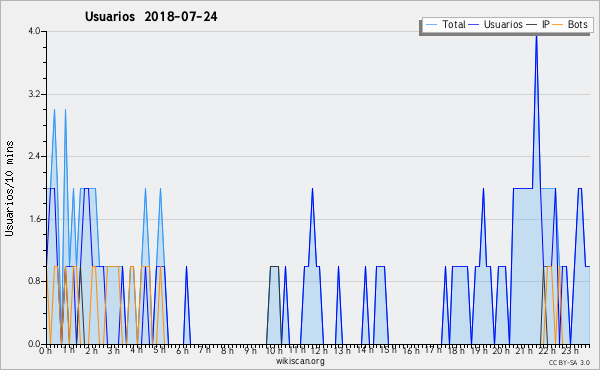This screenshot has height=370, width=600.
Task: Click the y-axis value 4.0
Action: [34, 31]
